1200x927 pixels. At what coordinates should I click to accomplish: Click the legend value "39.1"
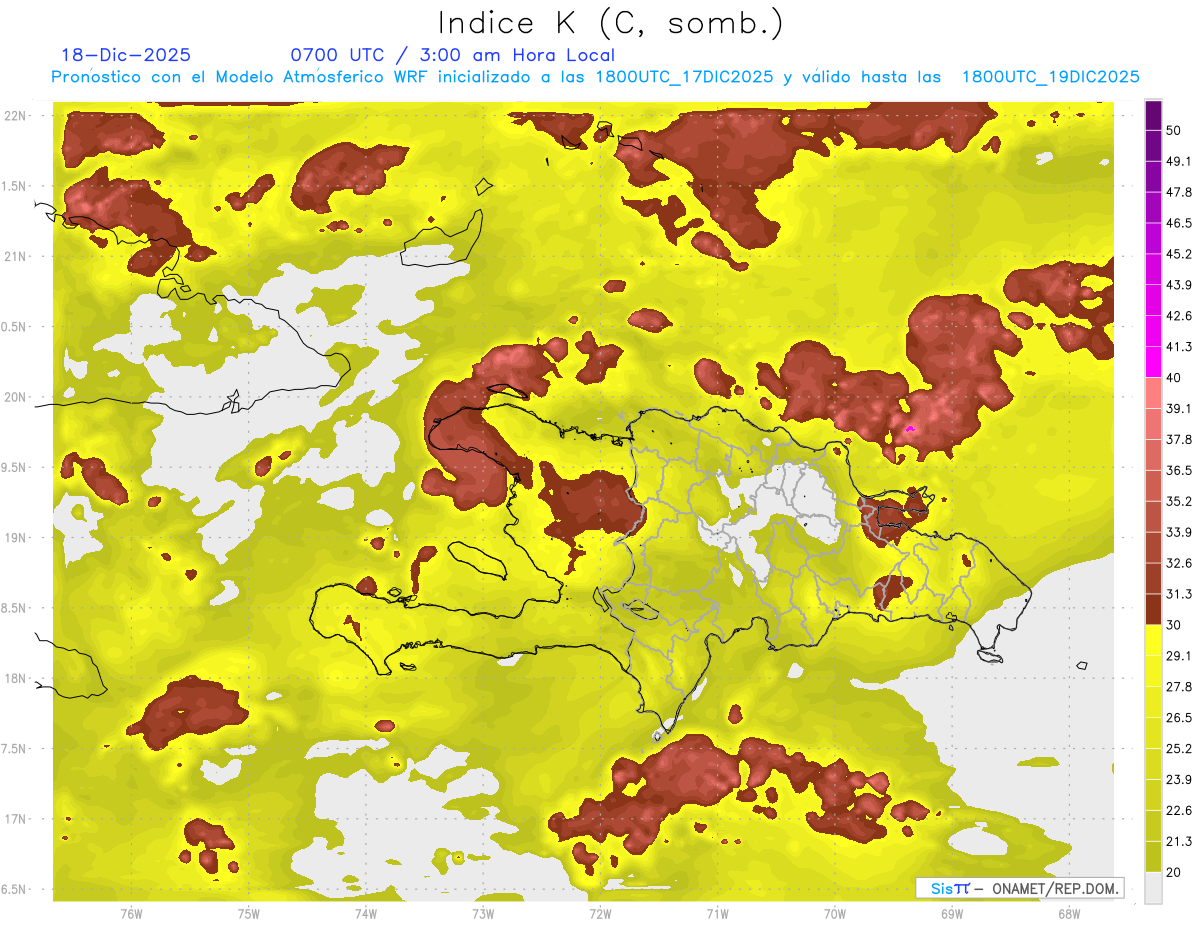1179,408
